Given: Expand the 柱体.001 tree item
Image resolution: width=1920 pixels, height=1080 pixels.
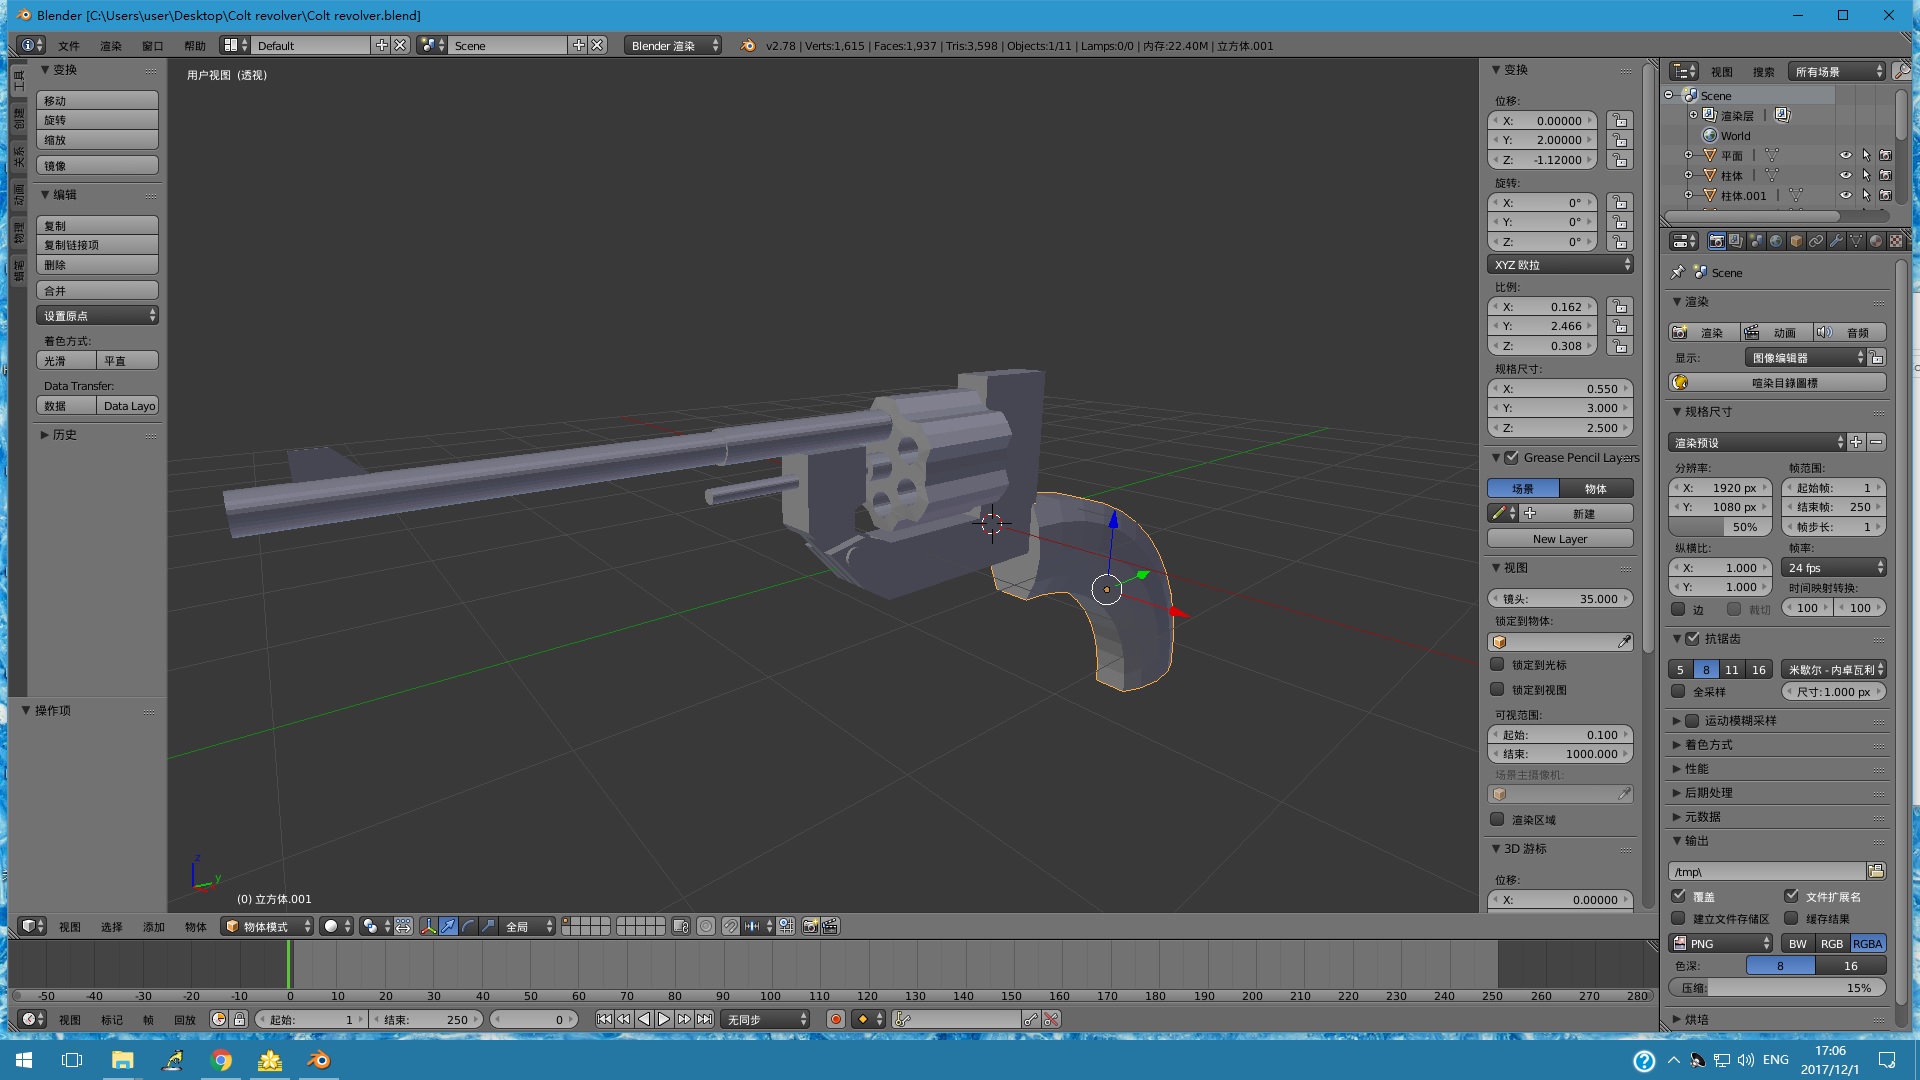Looking at the screenshot, I should coord(1689,196).
